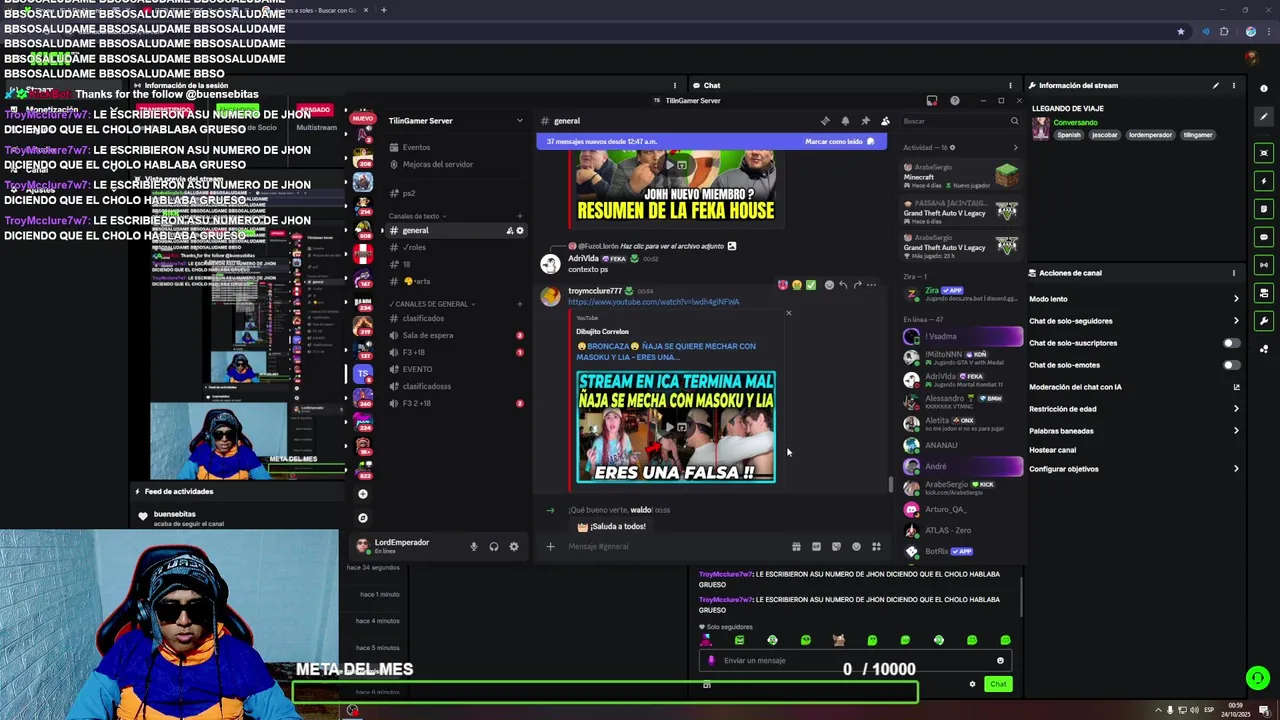Add a server plus icon in Discord
This screenshot has height=720, width=1280.
click(x=363, y=494)
